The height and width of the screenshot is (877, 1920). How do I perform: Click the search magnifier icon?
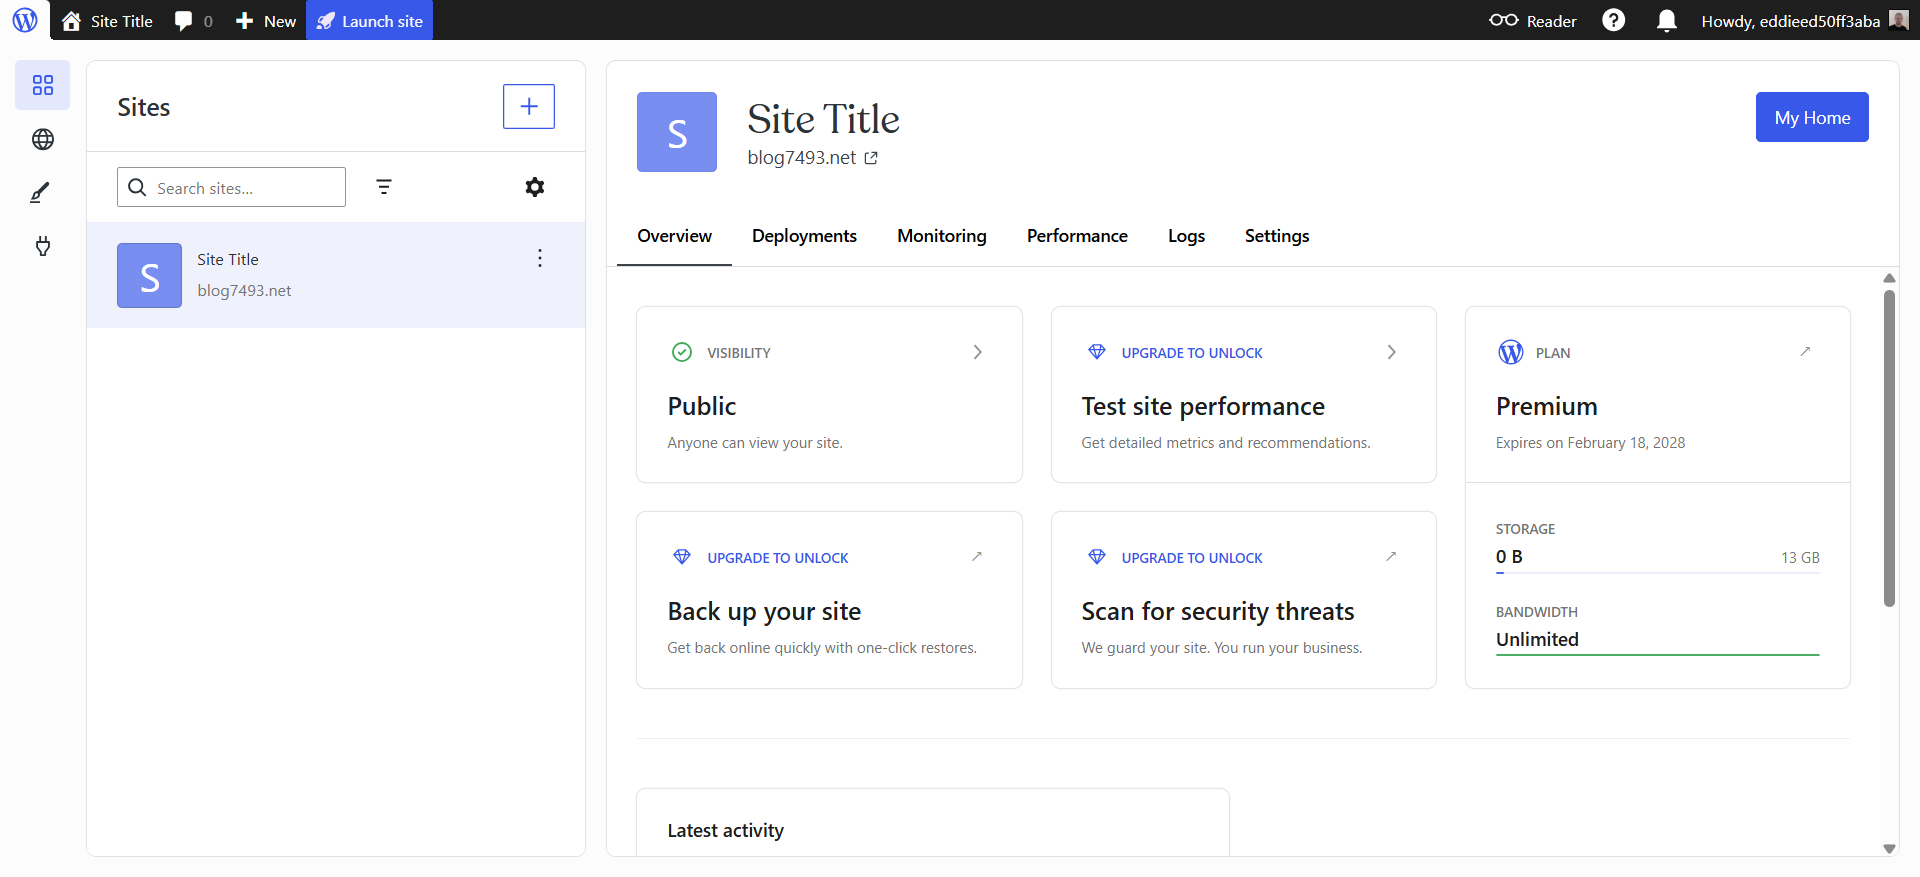[137, 187]
